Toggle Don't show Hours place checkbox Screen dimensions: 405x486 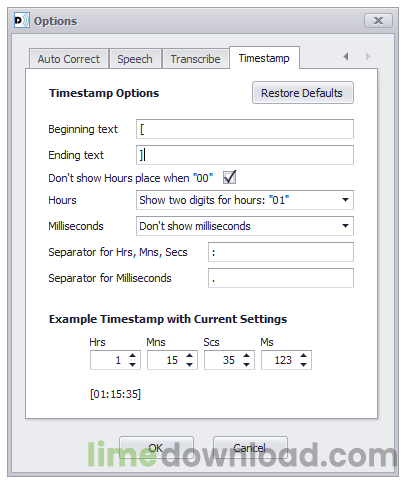pos(229,177)
